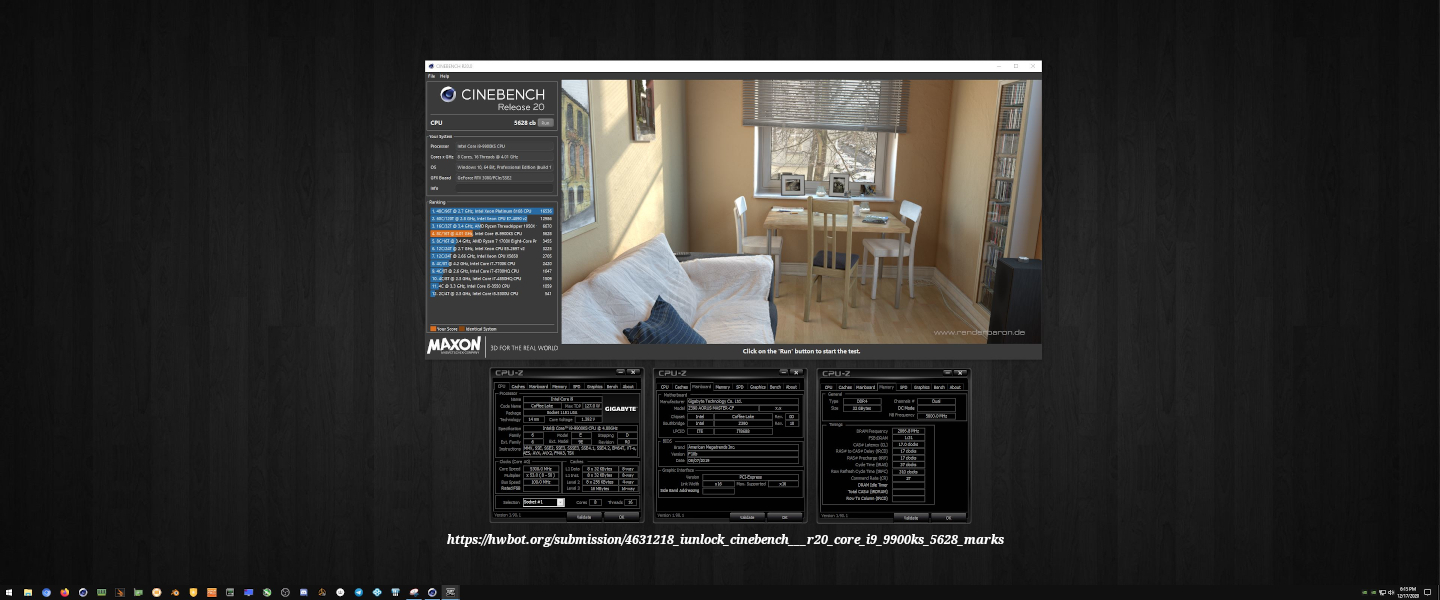The width and height of the screenshot is (1440, 600).
Task: Click OK in right CPU-Z window
Action: [948, 518]
